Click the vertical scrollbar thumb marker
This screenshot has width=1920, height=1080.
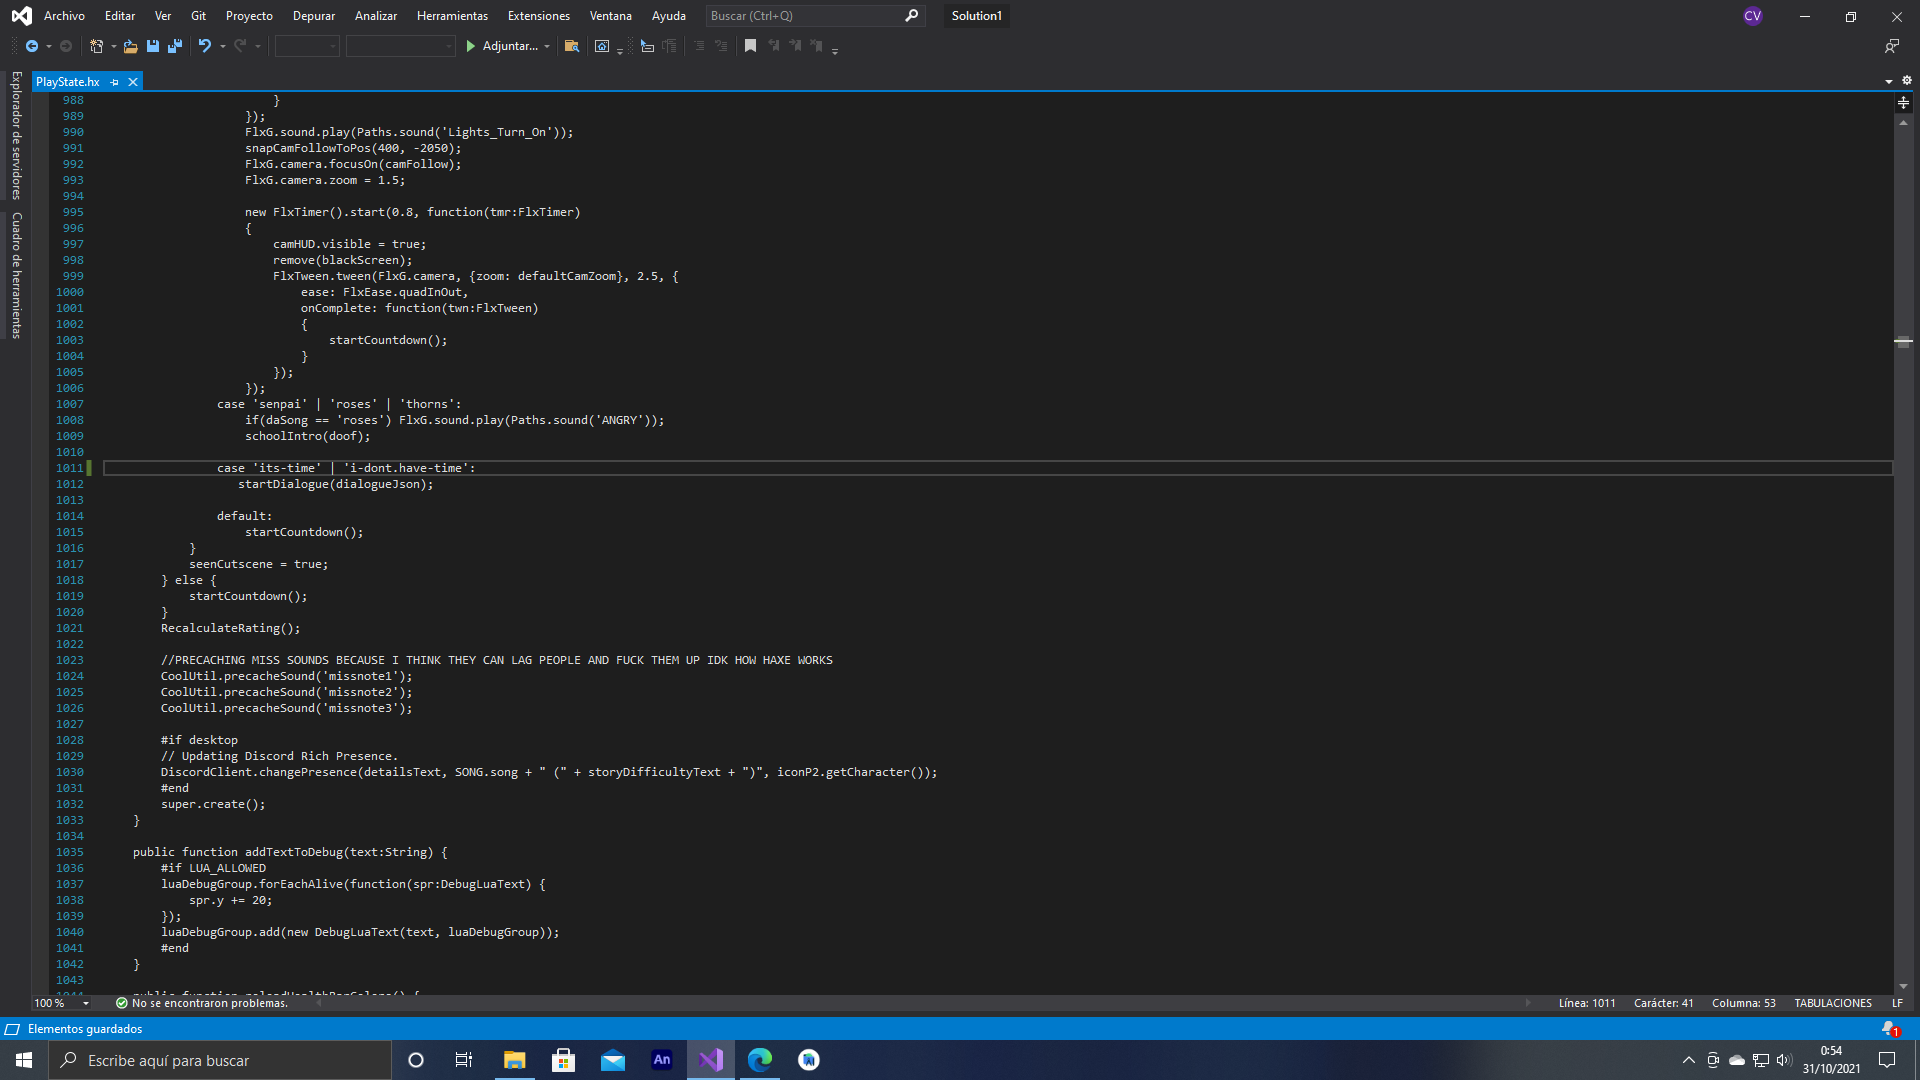point(1903,342)
